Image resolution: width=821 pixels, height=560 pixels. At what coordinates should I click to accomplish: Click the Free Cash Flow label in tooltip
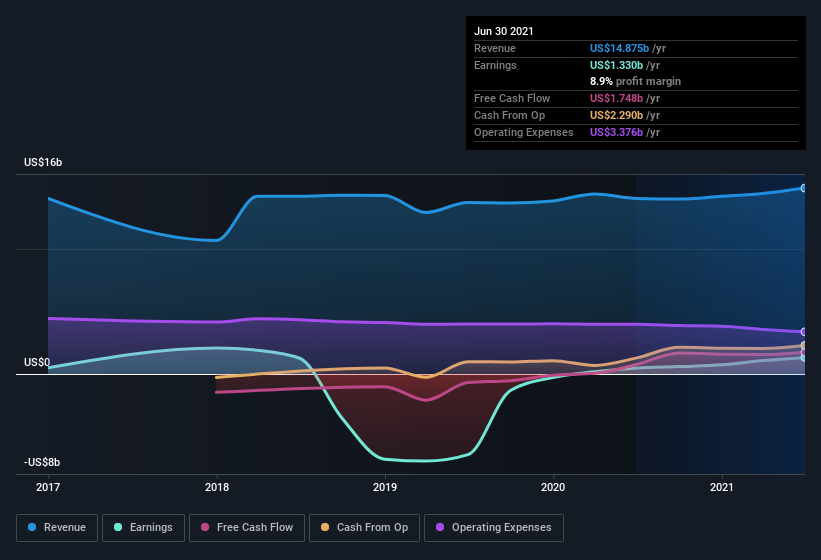[512, 98]
